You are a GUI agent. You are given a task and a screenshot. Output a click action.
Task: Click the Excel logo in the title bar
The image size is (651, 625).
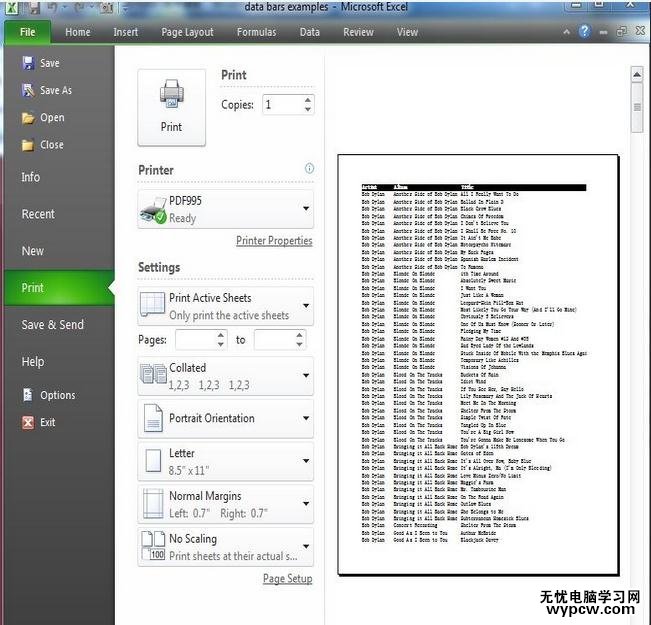pos(12,7)
